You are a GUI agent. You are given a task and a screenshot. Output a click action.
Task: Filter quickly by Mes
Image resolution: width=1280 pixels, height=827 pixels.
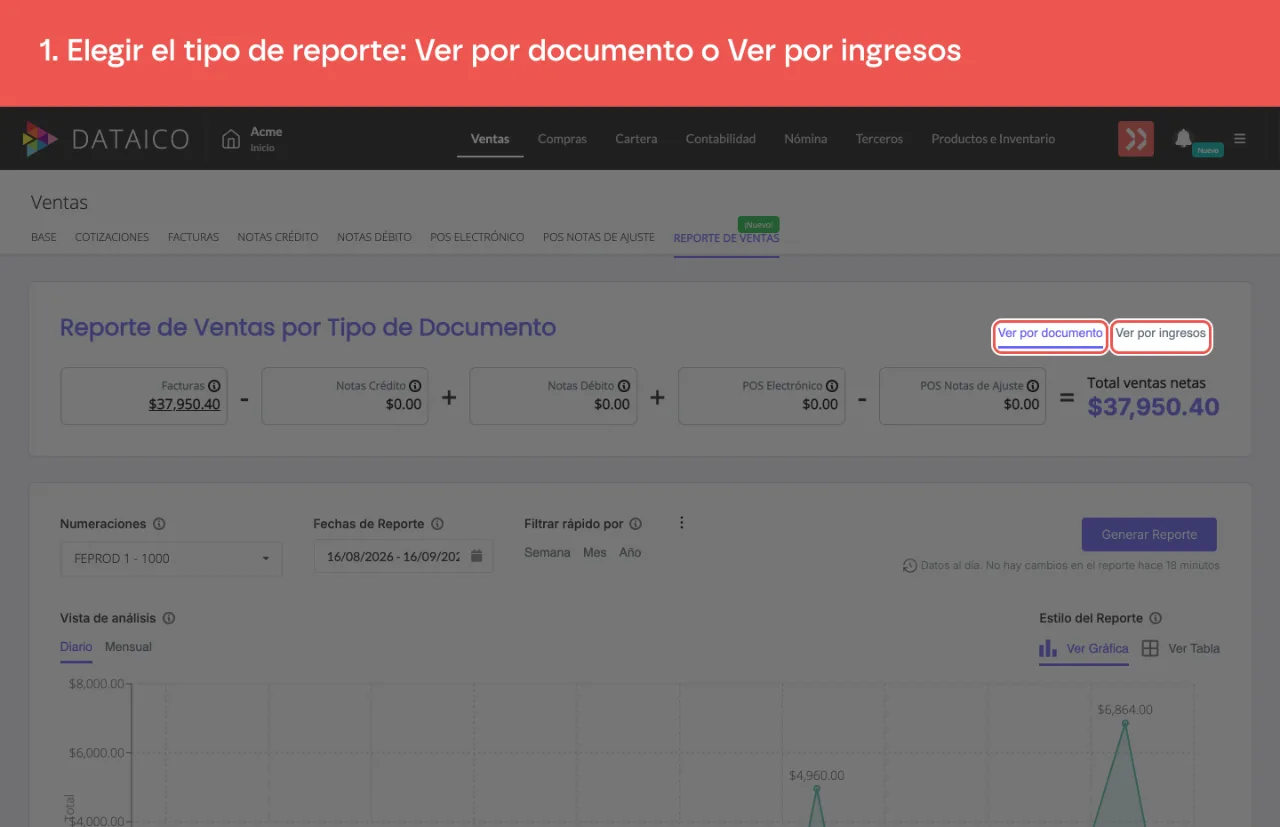[595, 553]
